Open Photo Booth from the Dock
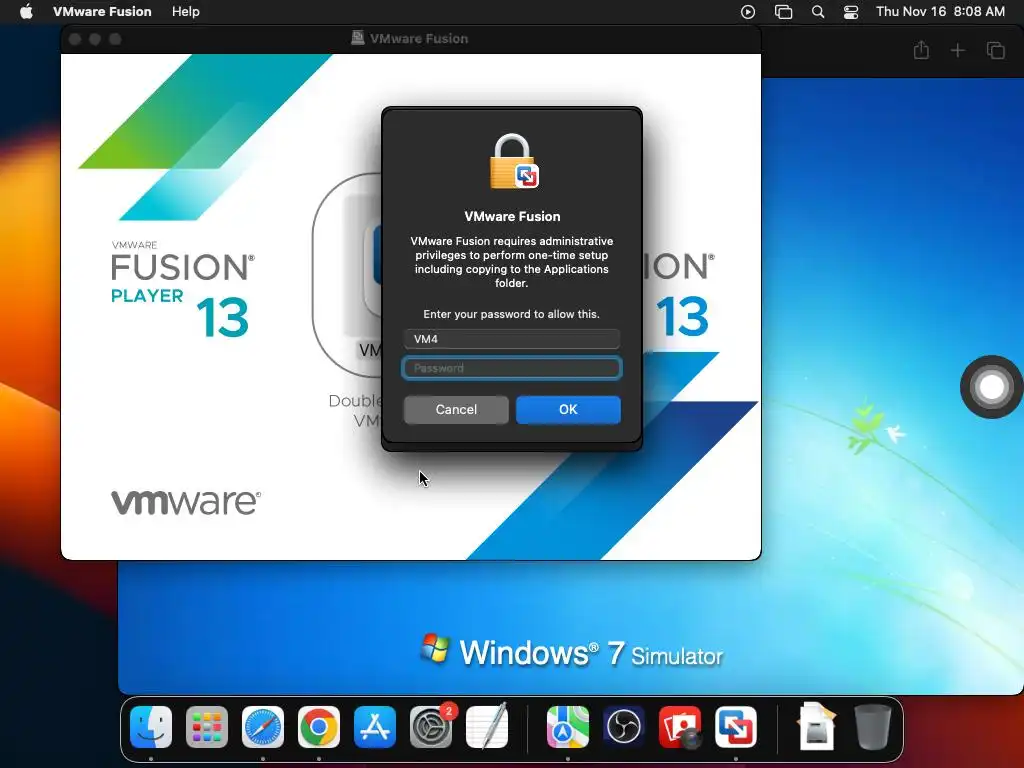 pos(680,726)
